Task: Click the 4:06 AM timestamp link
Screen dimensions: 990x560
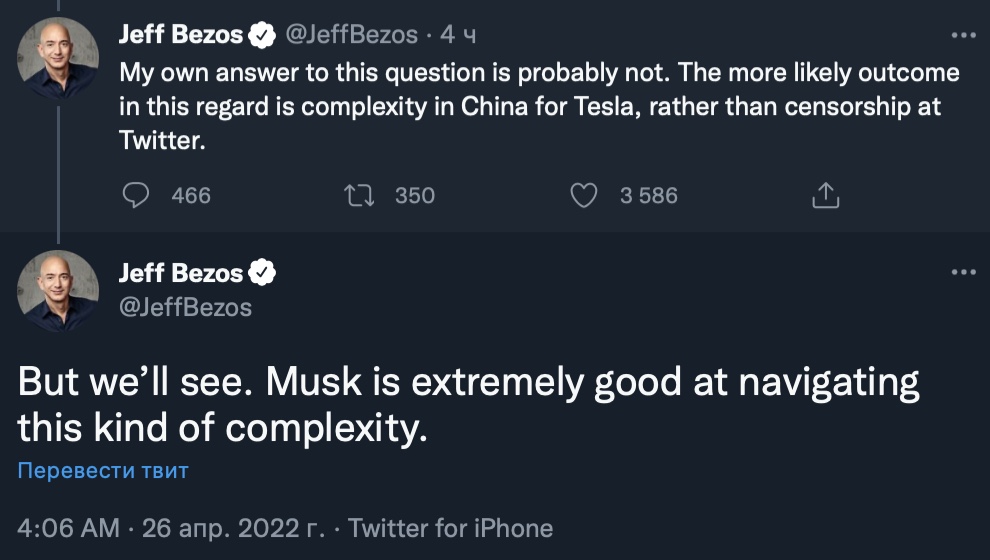Action: pos(69,527)
